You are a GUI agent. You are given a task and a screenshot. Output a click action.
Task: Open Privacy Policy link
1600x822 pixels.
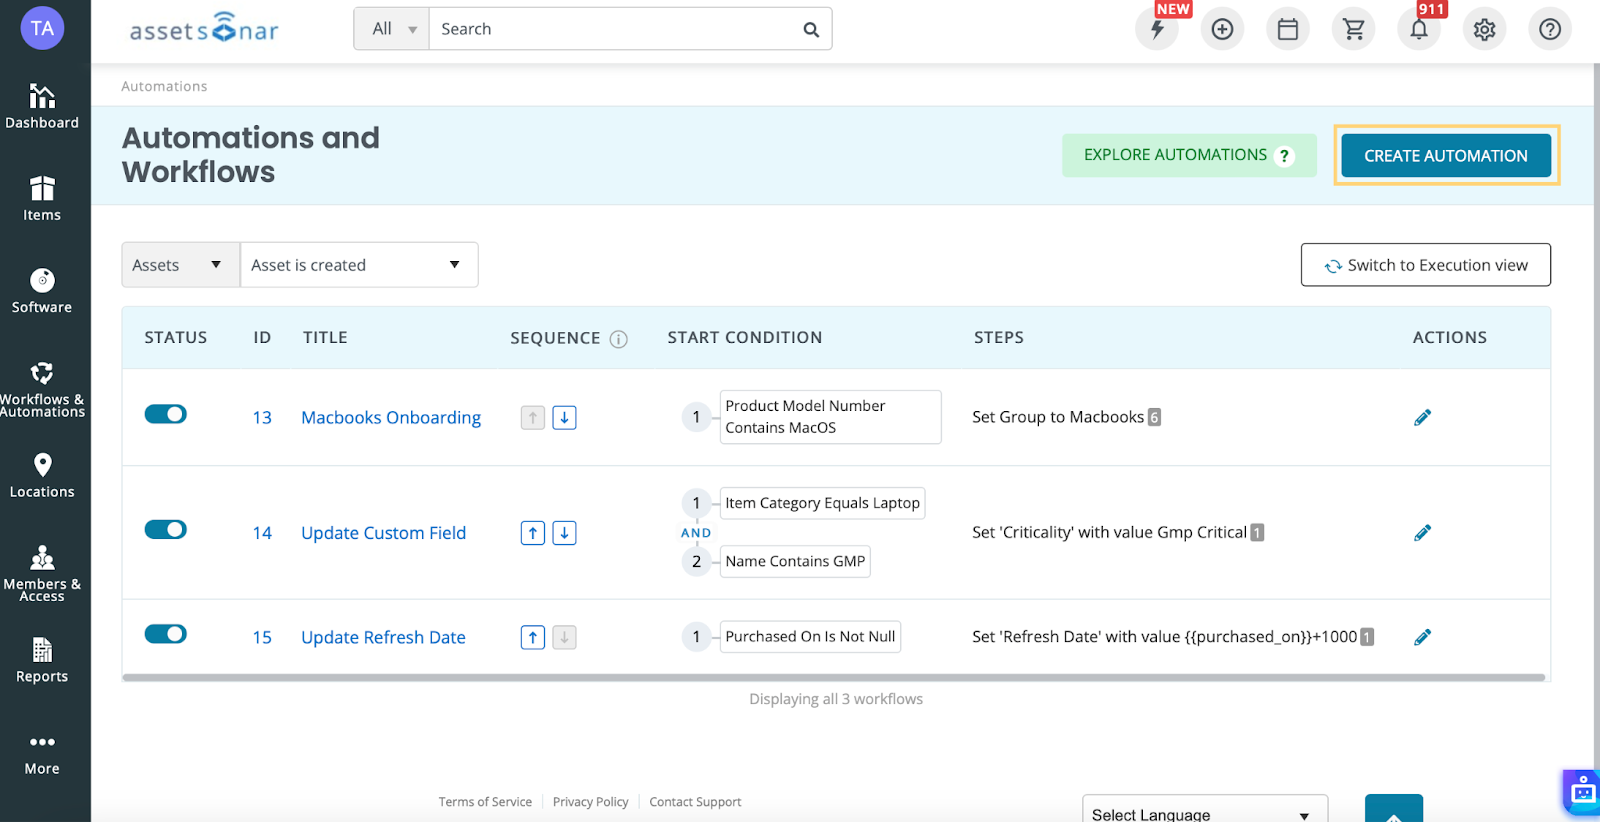[x=591, y=802]
